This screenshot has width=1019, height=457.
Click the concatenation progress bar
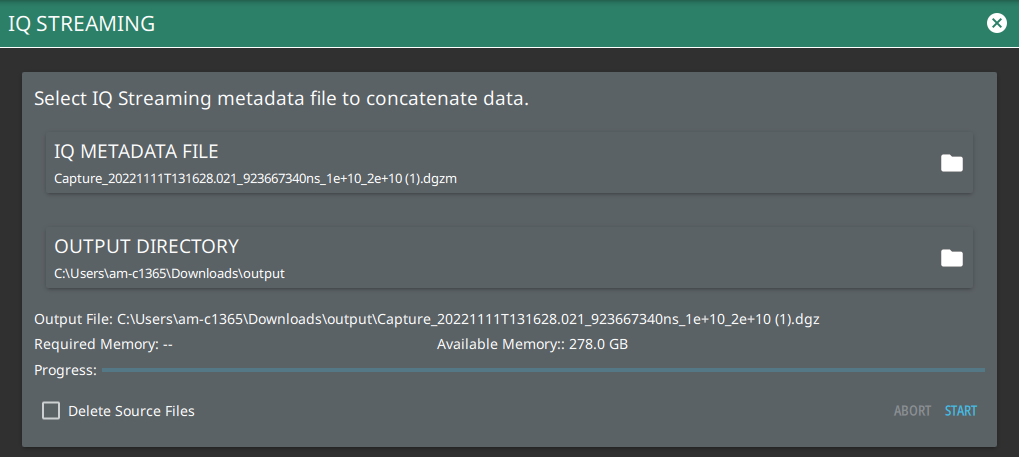tap(543, 370)
